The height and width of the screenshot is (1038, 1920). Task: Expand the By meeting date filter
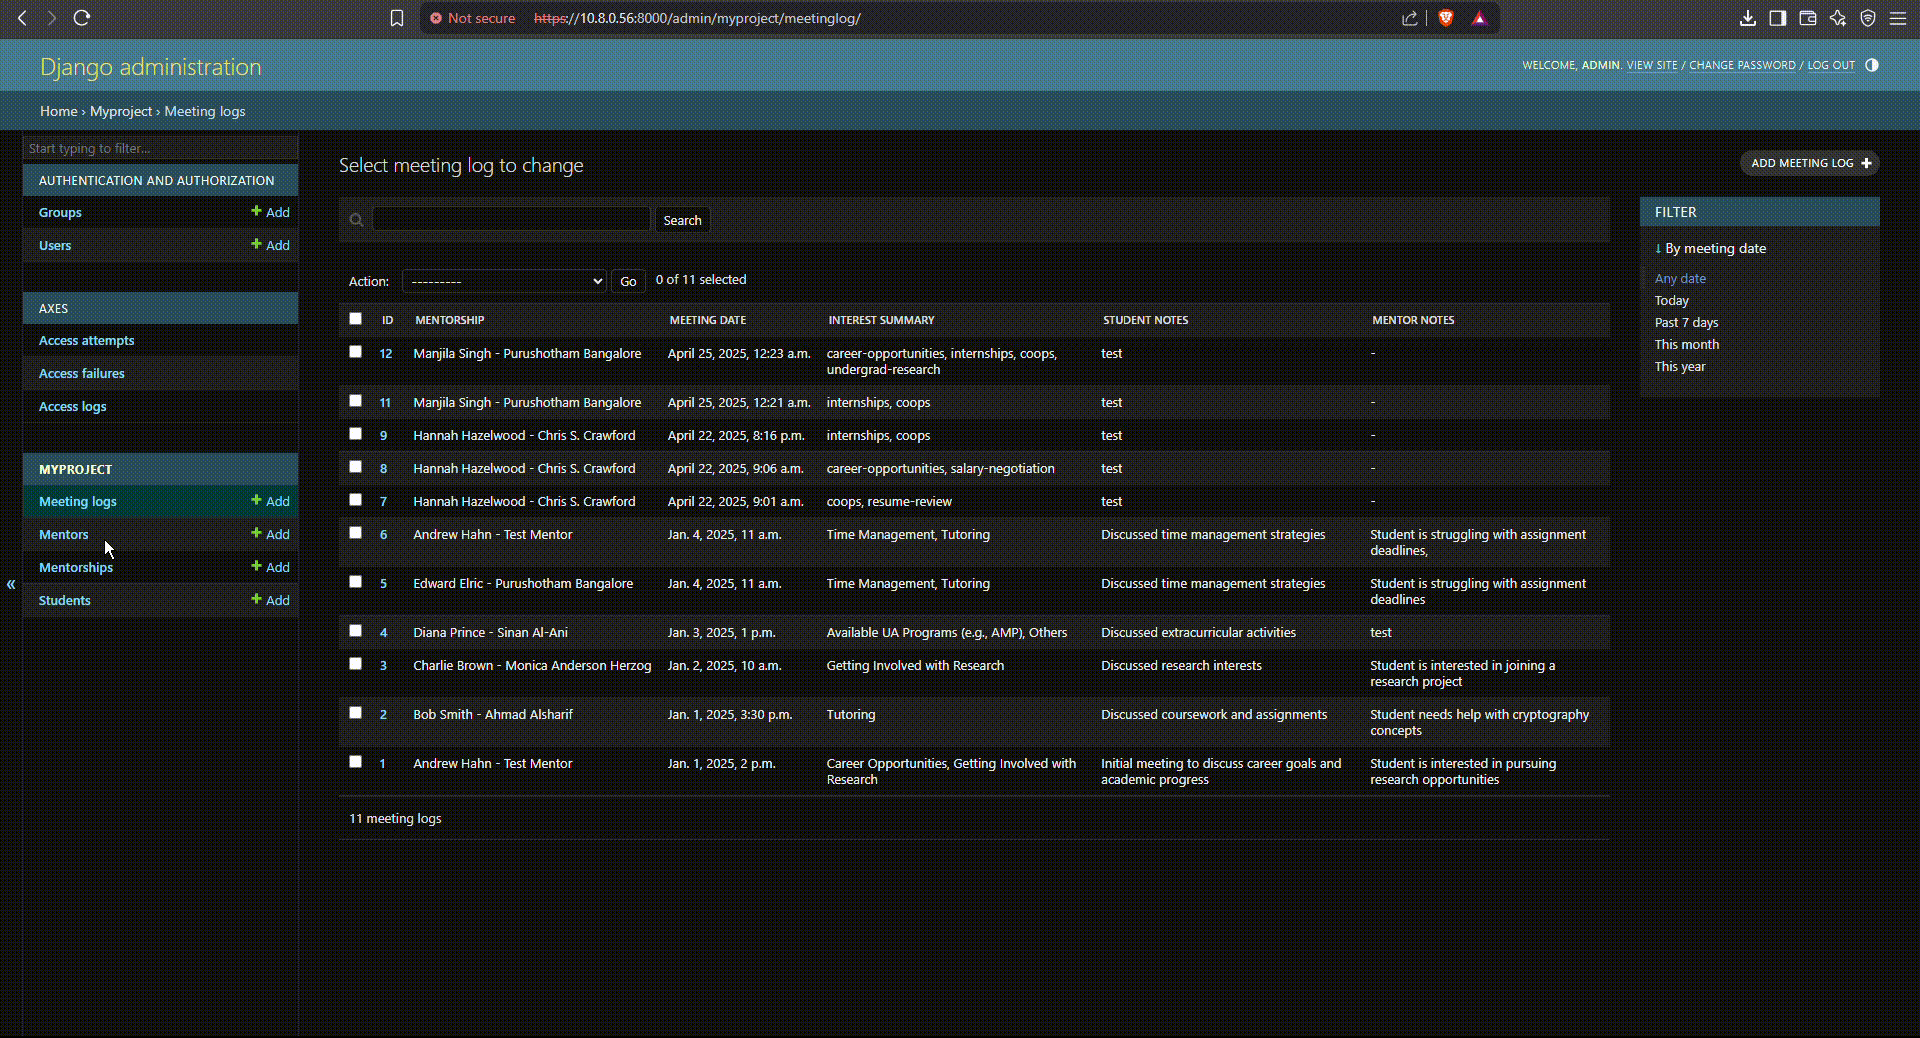point(1710,248)
